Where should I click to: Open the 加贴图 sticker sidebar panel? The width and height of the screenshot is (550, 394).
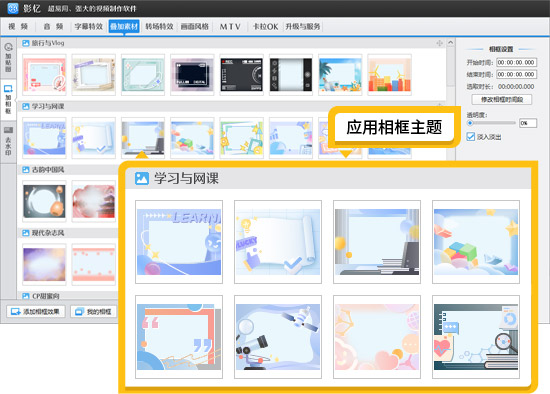(x=8, y=57)
